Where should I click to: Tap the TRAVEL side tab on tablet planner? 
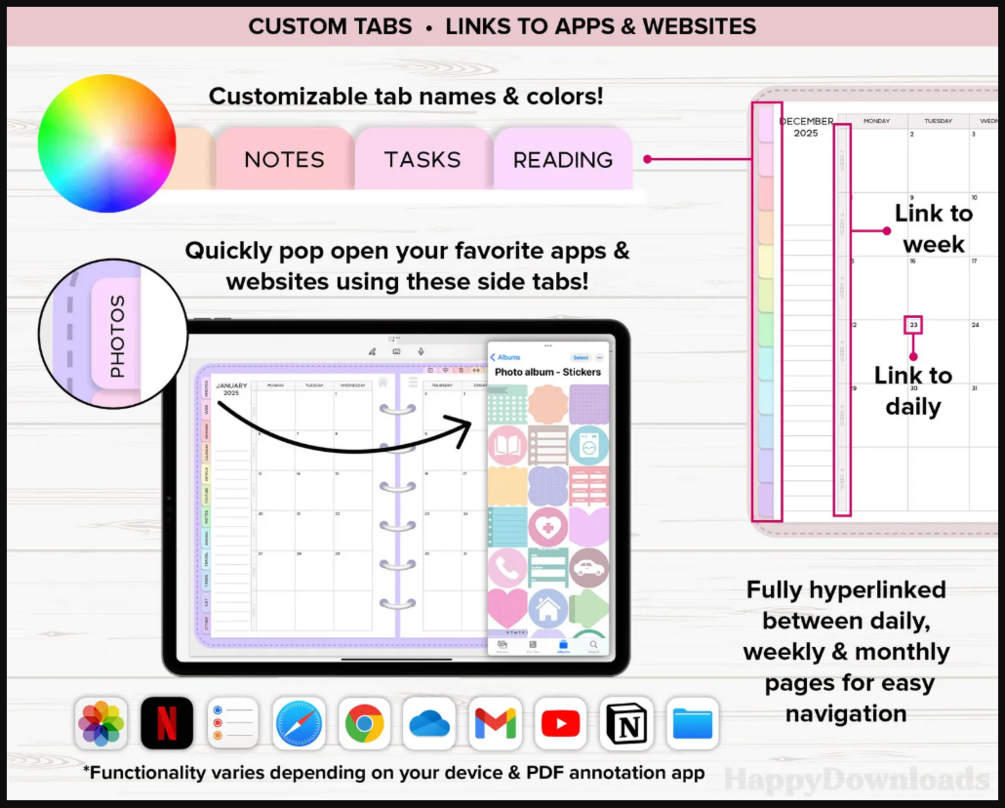[x=206, y=559]
